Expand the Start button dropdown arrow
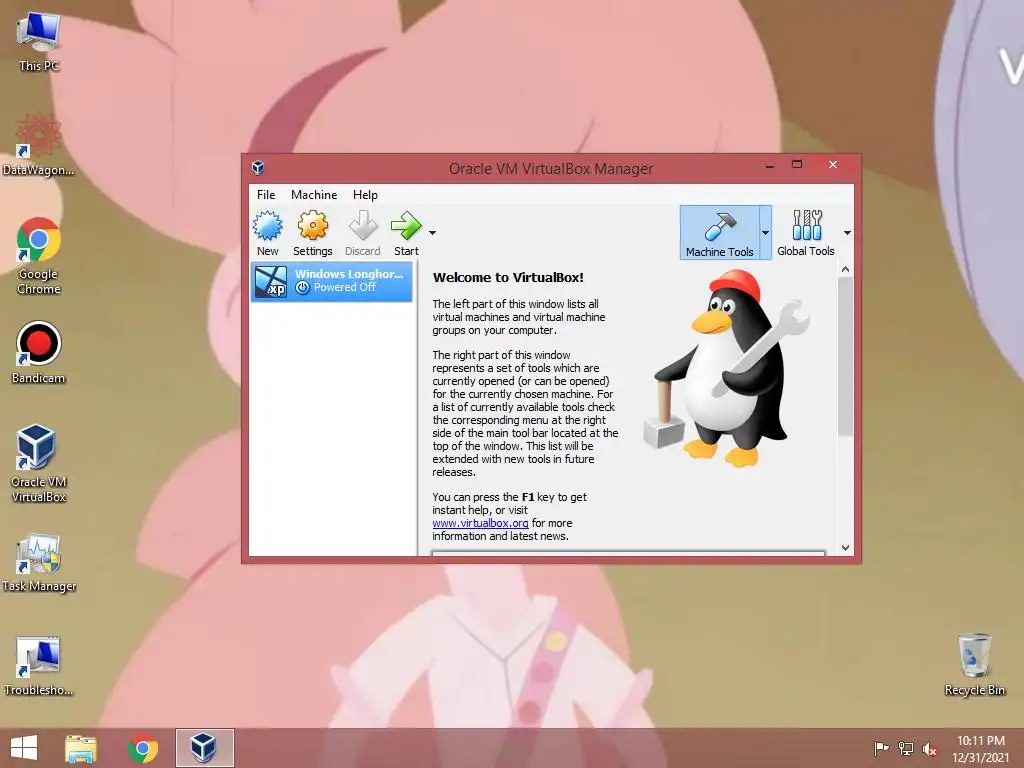The height and width of the screenshot is (768, 1024). pyautogui.click(x=432, y=232)
